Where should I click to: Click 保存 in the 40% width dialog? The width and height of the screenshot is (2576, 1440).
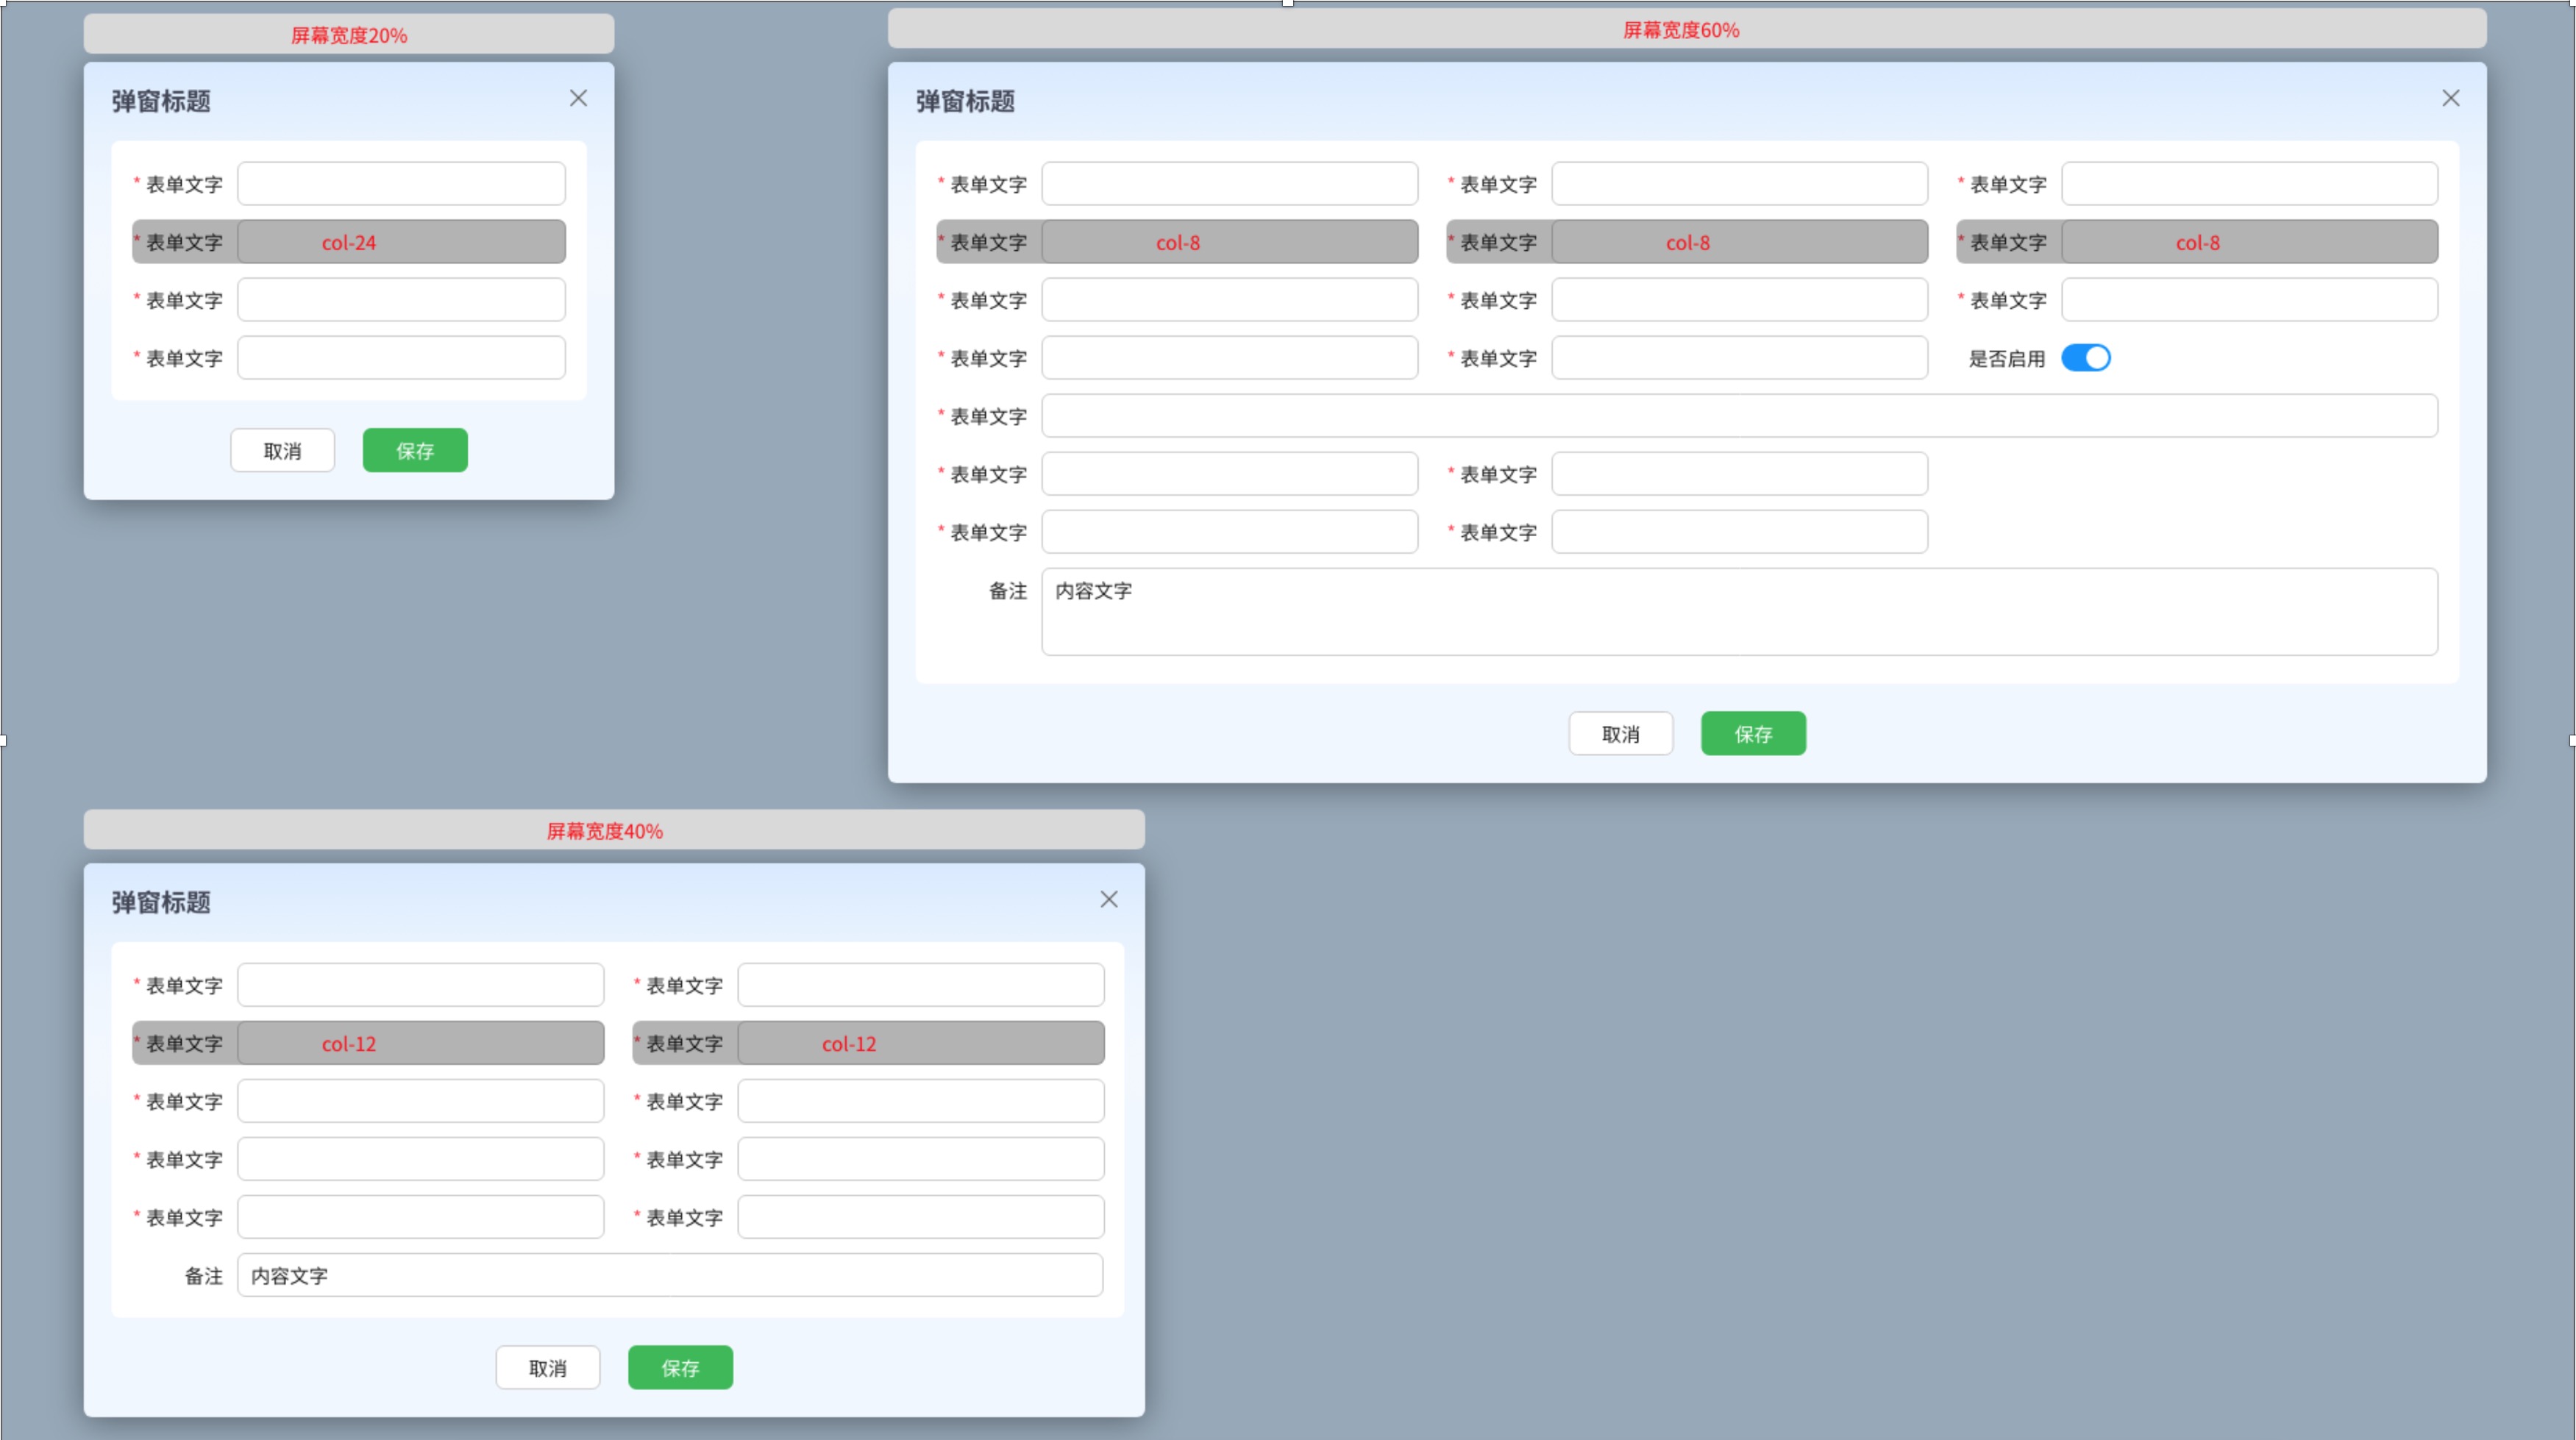[680, 1367]
